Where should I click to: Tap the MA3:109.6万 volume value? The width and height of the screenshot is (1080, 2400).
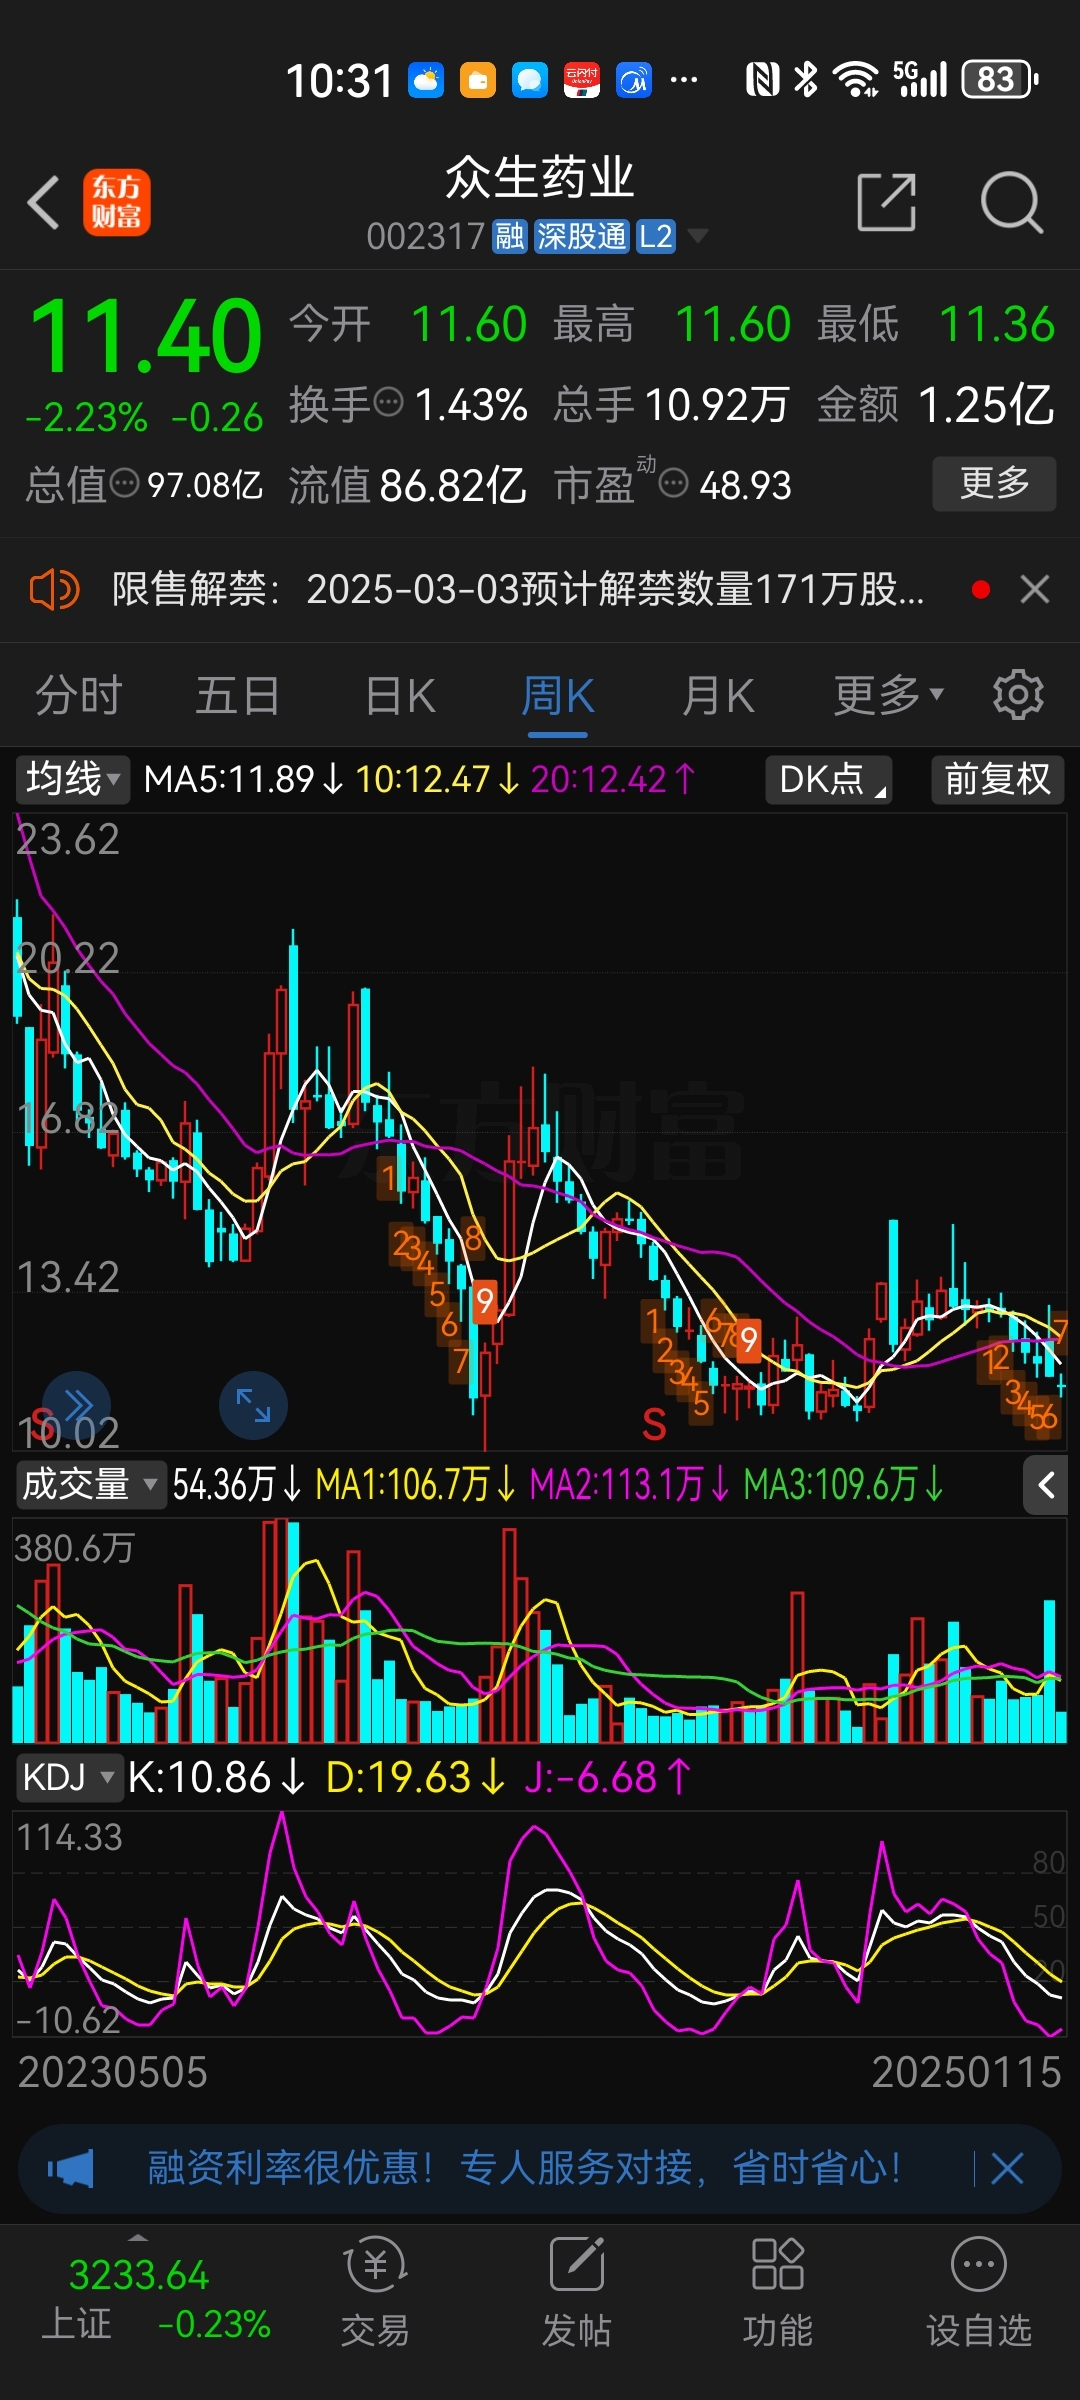[x=844, y=1484]
